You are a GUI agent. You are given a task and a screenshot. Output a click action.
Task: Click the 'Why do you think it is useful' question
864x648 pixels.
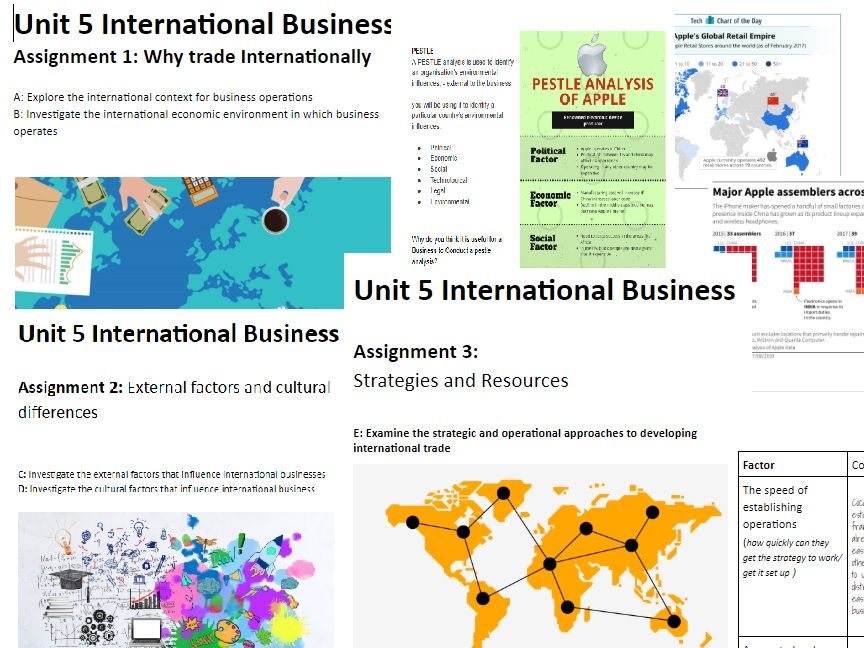click(457, 250)
